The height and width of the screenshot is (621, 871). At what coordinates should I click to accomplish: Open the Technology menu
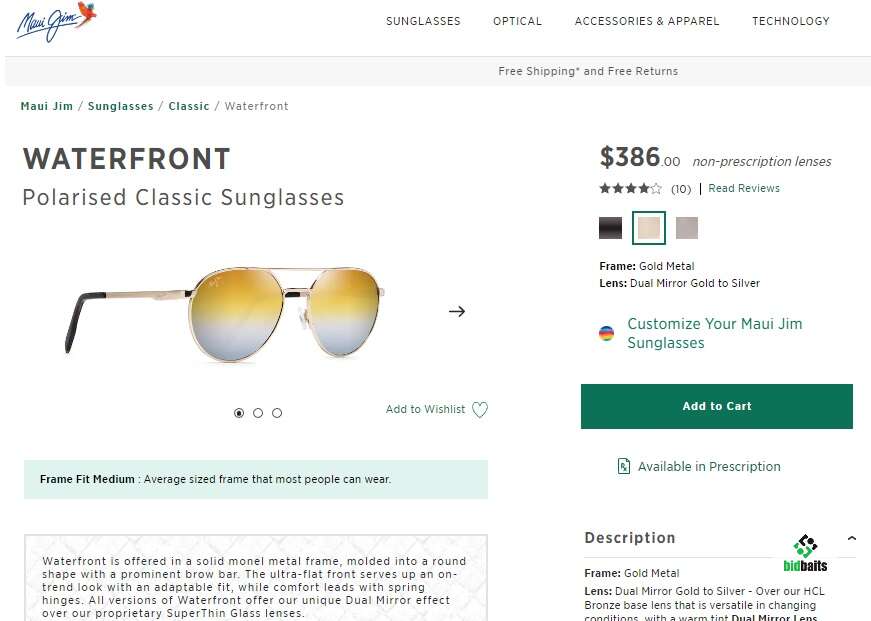790,21
